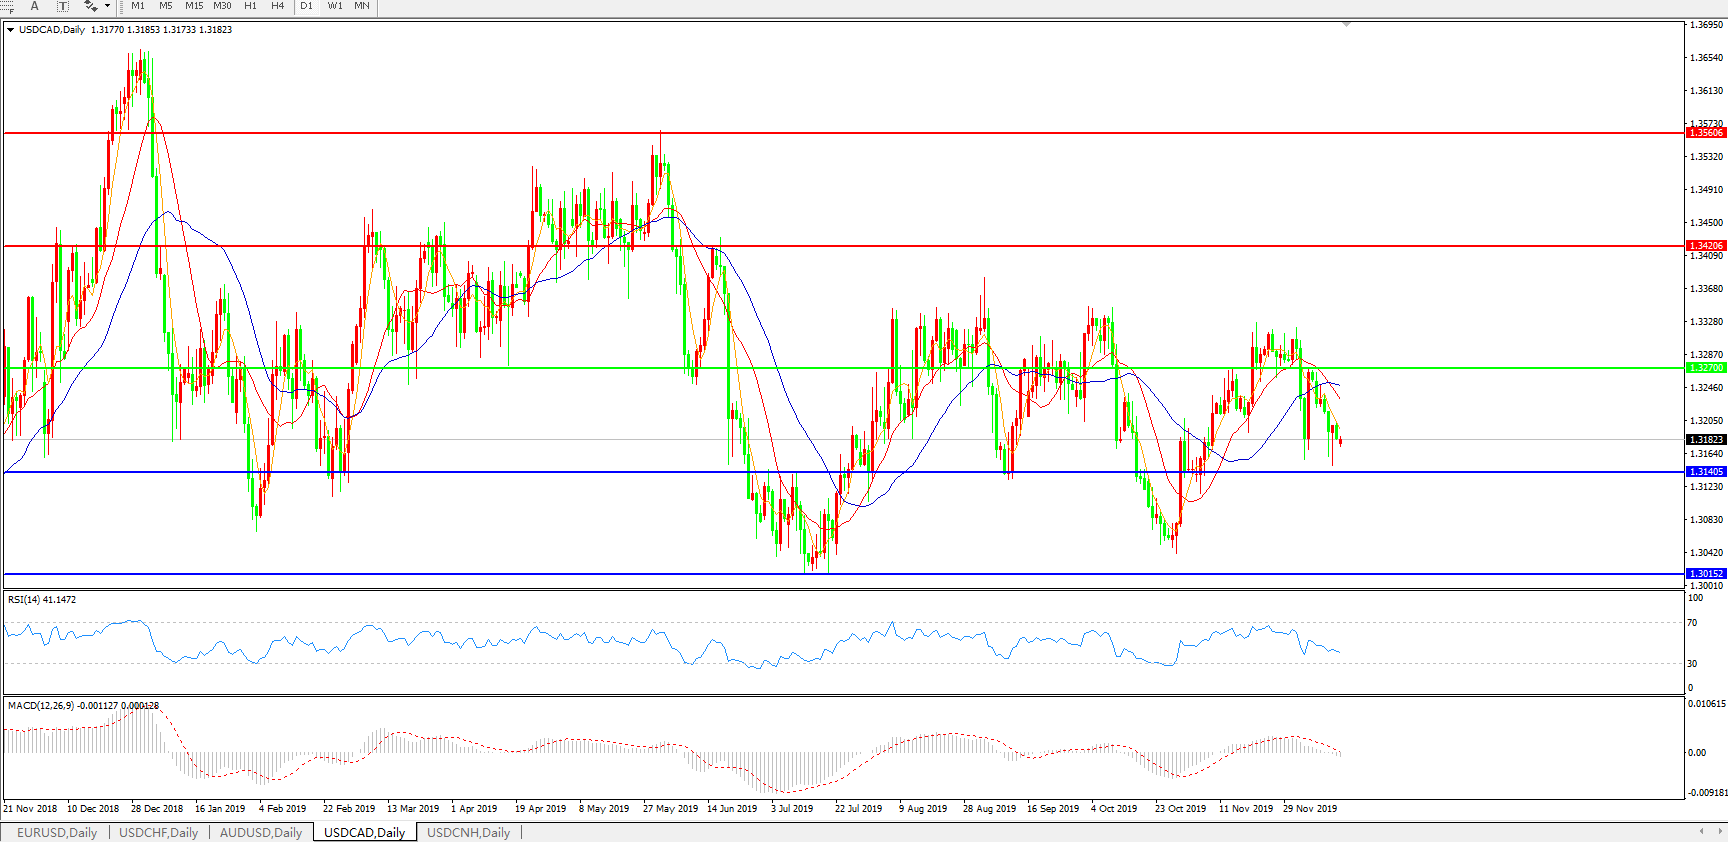Choose the H1 timeframe button

click(x=250, y=6)
